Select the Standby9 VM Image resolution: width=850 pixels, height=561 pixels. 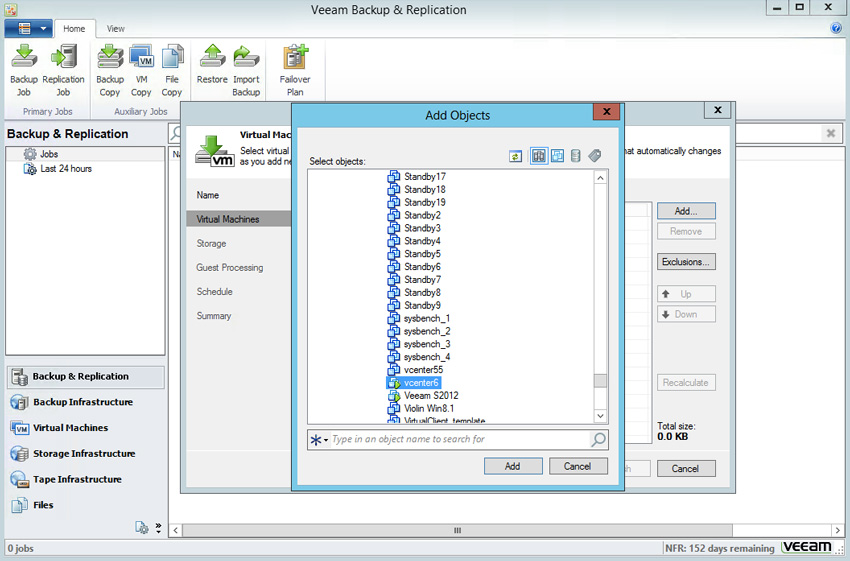[414, 305]
